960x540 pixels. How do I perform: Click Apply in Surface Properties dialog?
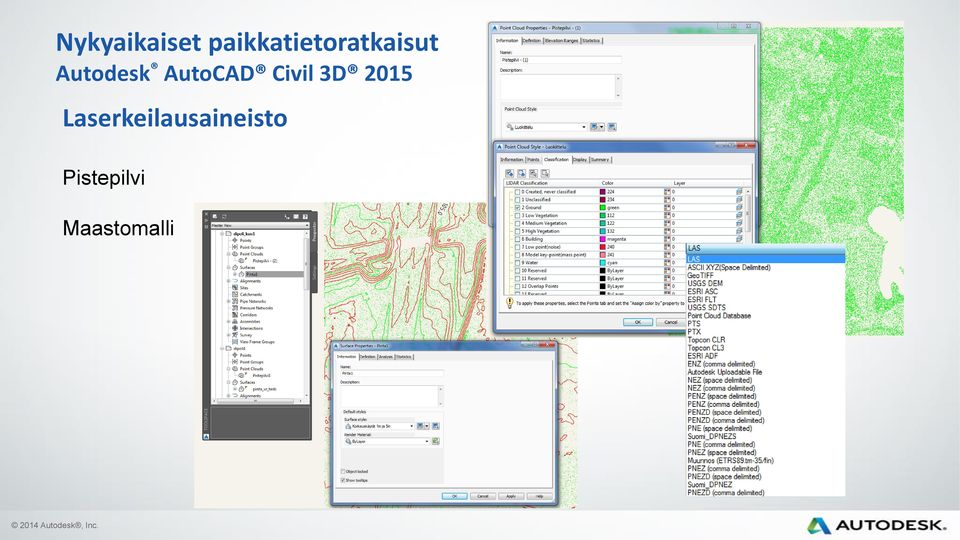[511, 496]
